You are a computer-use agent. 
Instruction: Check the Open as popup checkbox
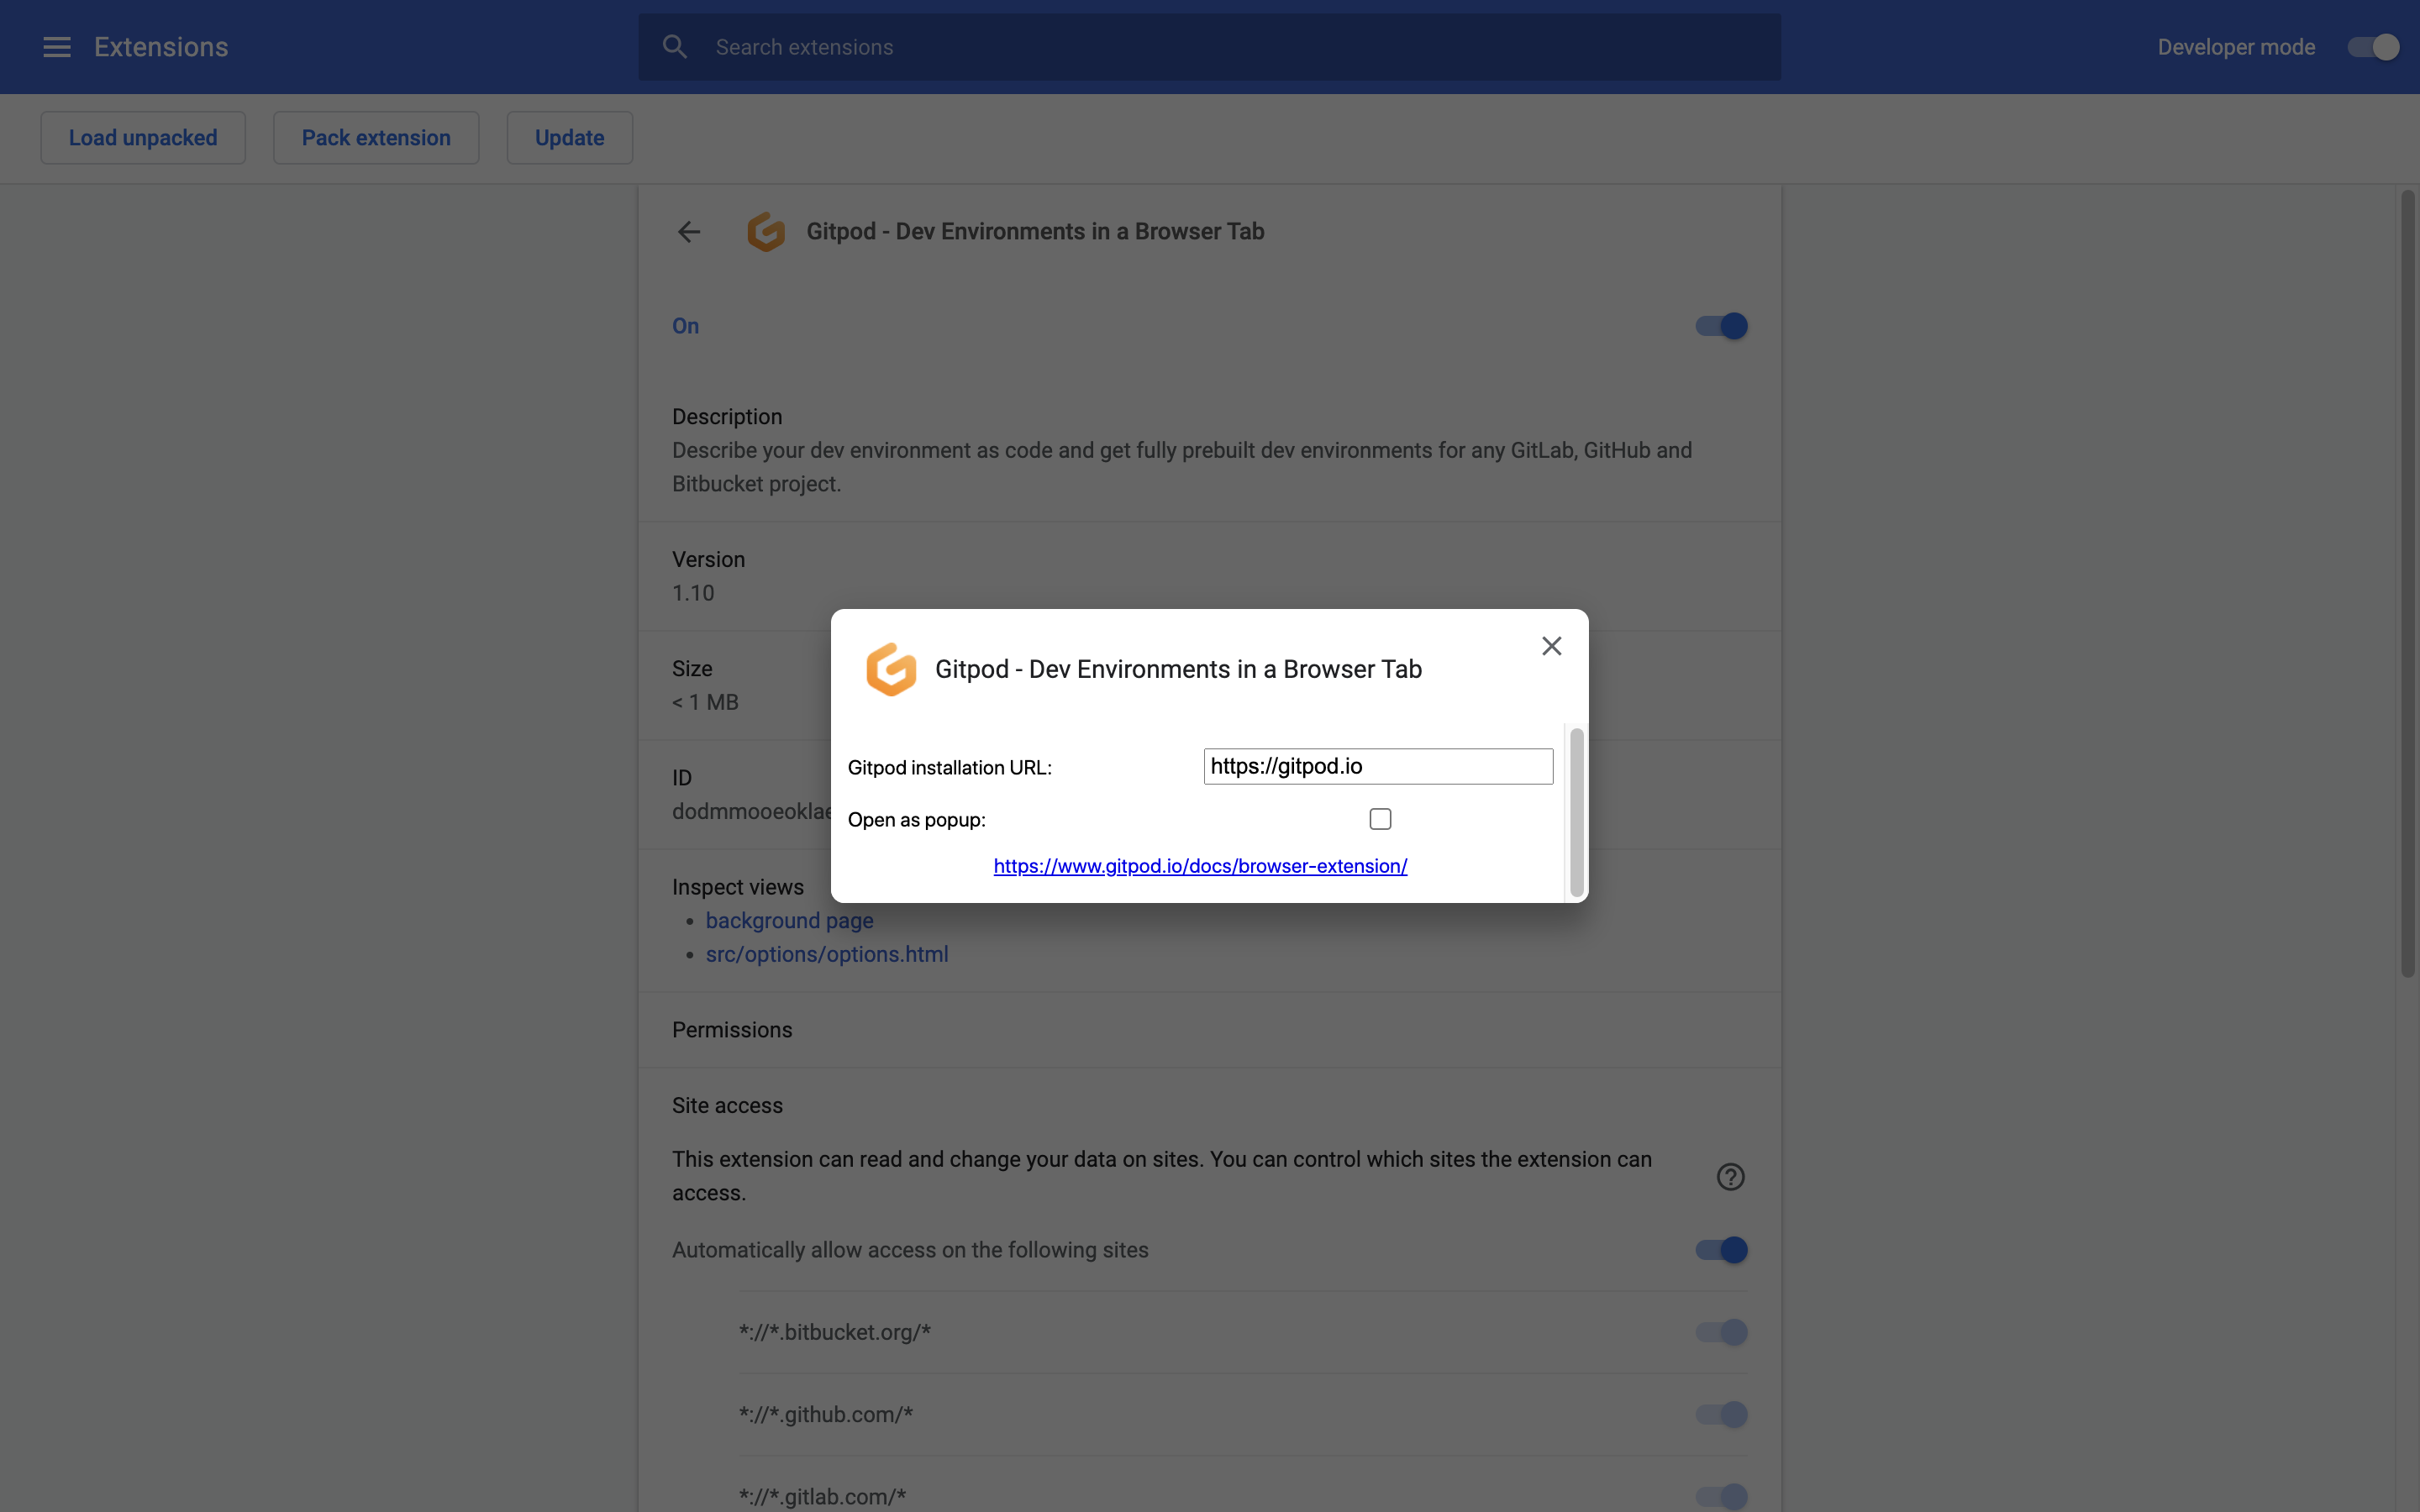[x=1380, y=819]
